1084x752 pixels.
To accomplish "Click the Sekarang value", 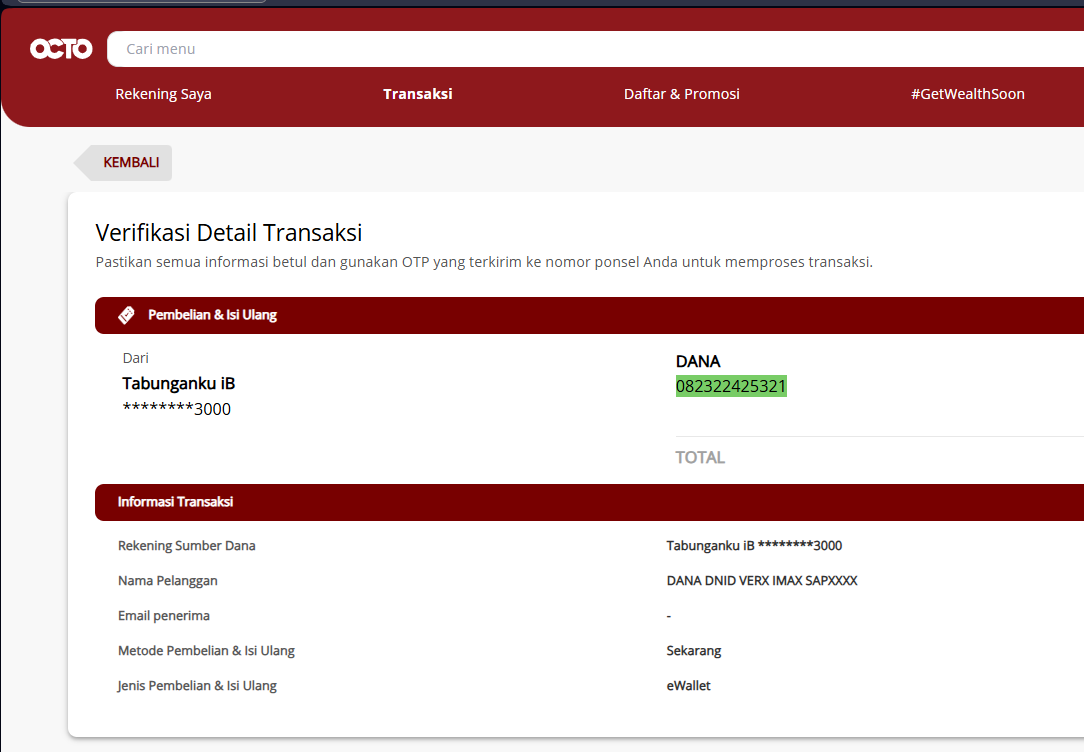I will (x=693, y=651).
